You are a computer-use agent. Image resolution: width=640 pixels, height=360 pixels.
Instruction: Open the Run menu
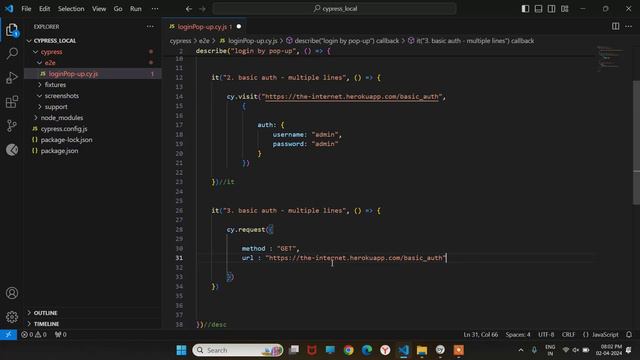[136, 9]
